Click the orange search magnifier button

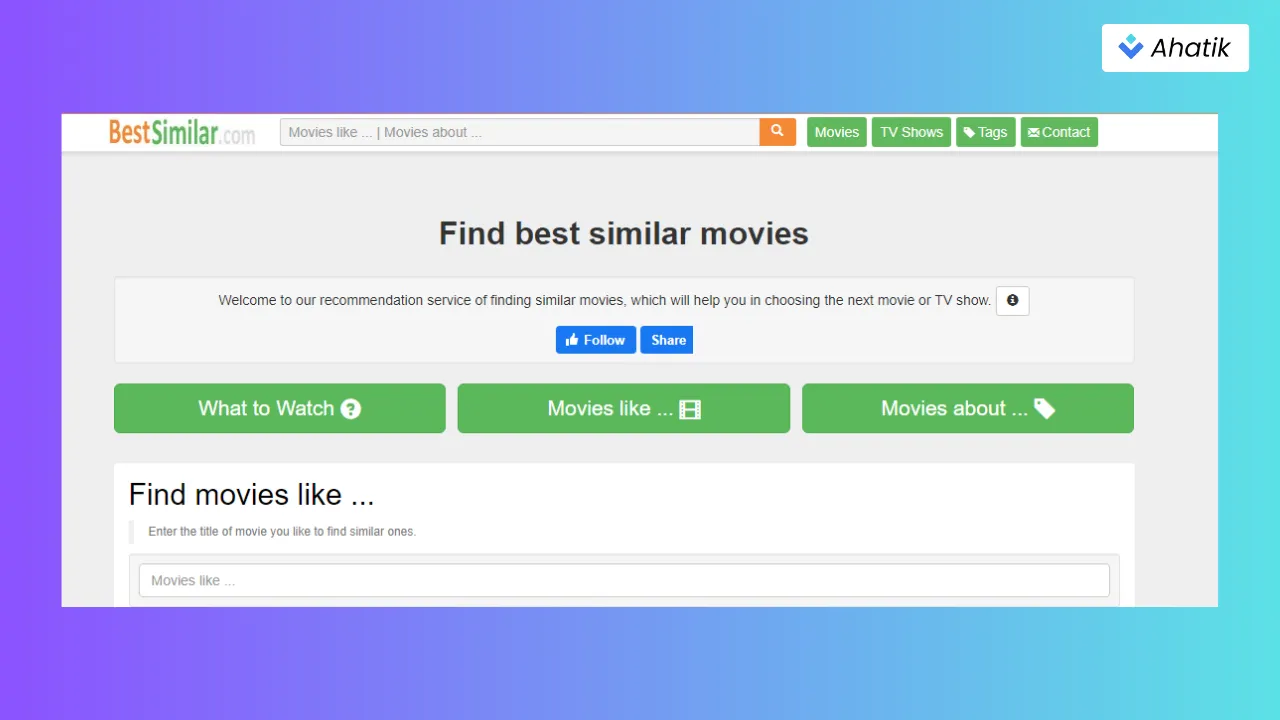777,132
